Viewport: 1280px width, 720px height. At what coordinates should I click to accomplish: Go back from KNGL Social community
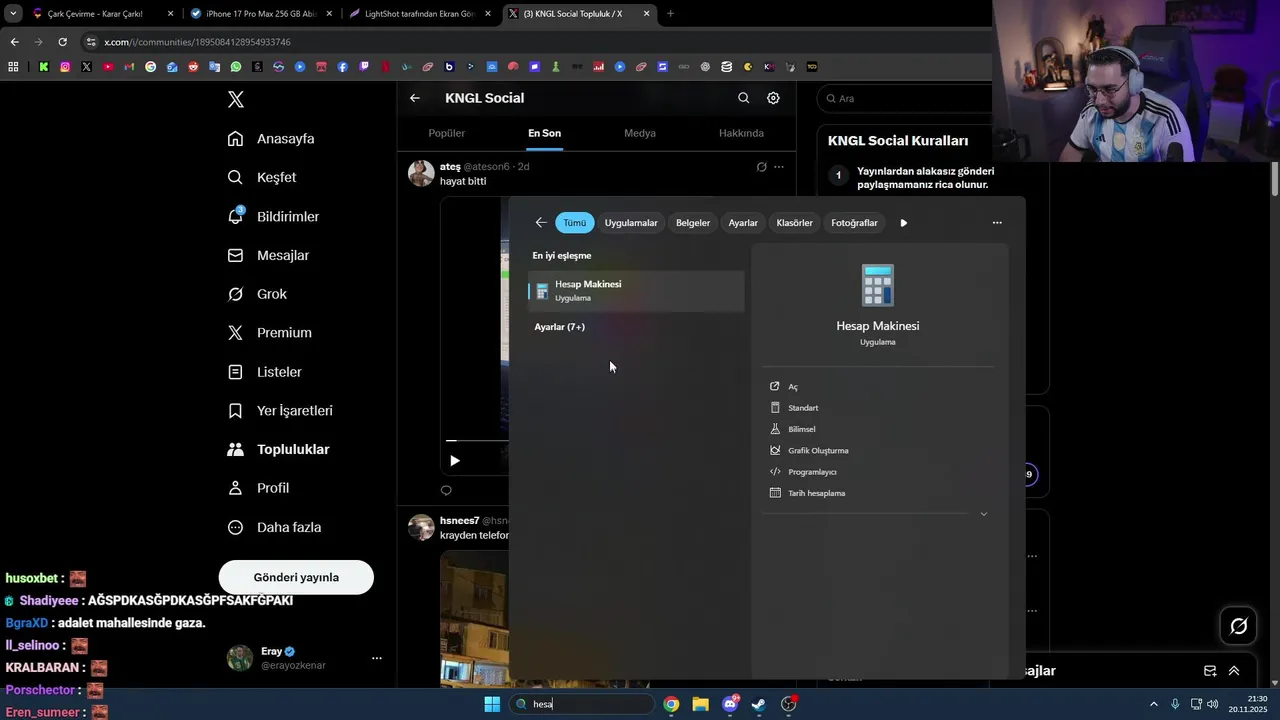click(x=415, y=98)
